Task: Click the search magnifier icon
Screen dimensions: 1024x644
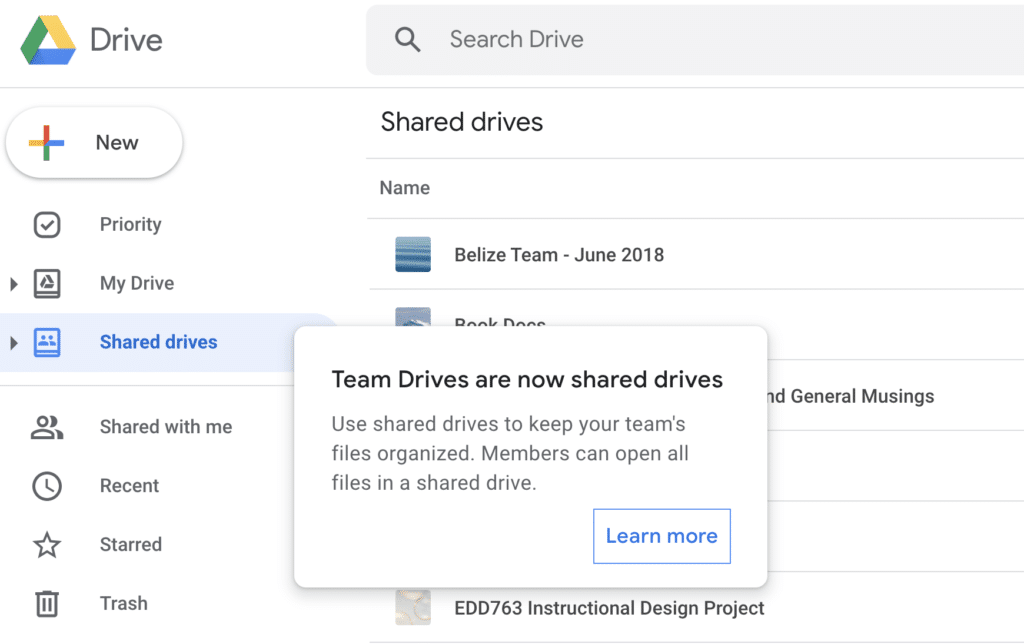Action: 408,40
